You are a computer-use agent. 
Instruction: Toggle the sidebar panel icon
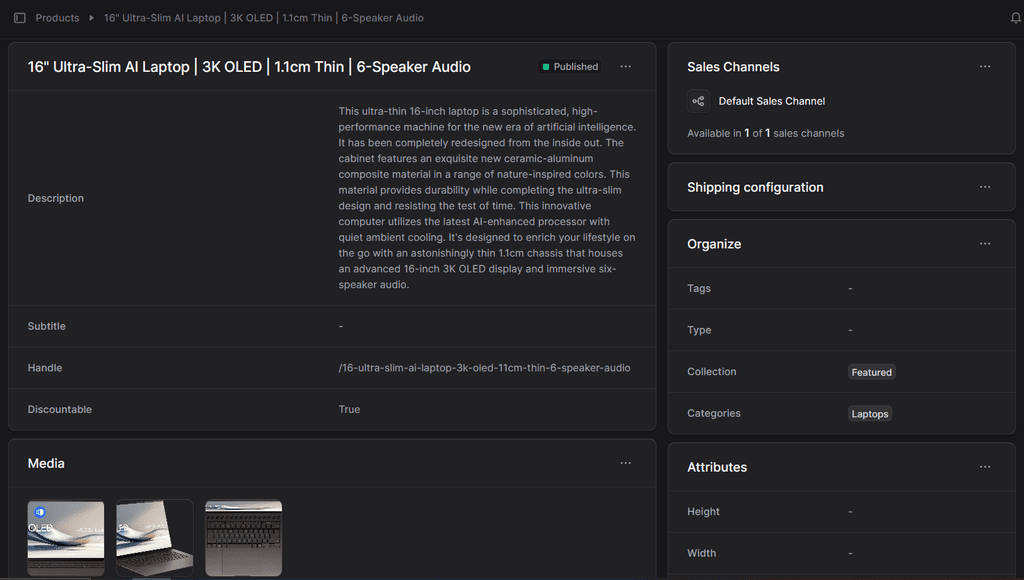pos(20,18)
